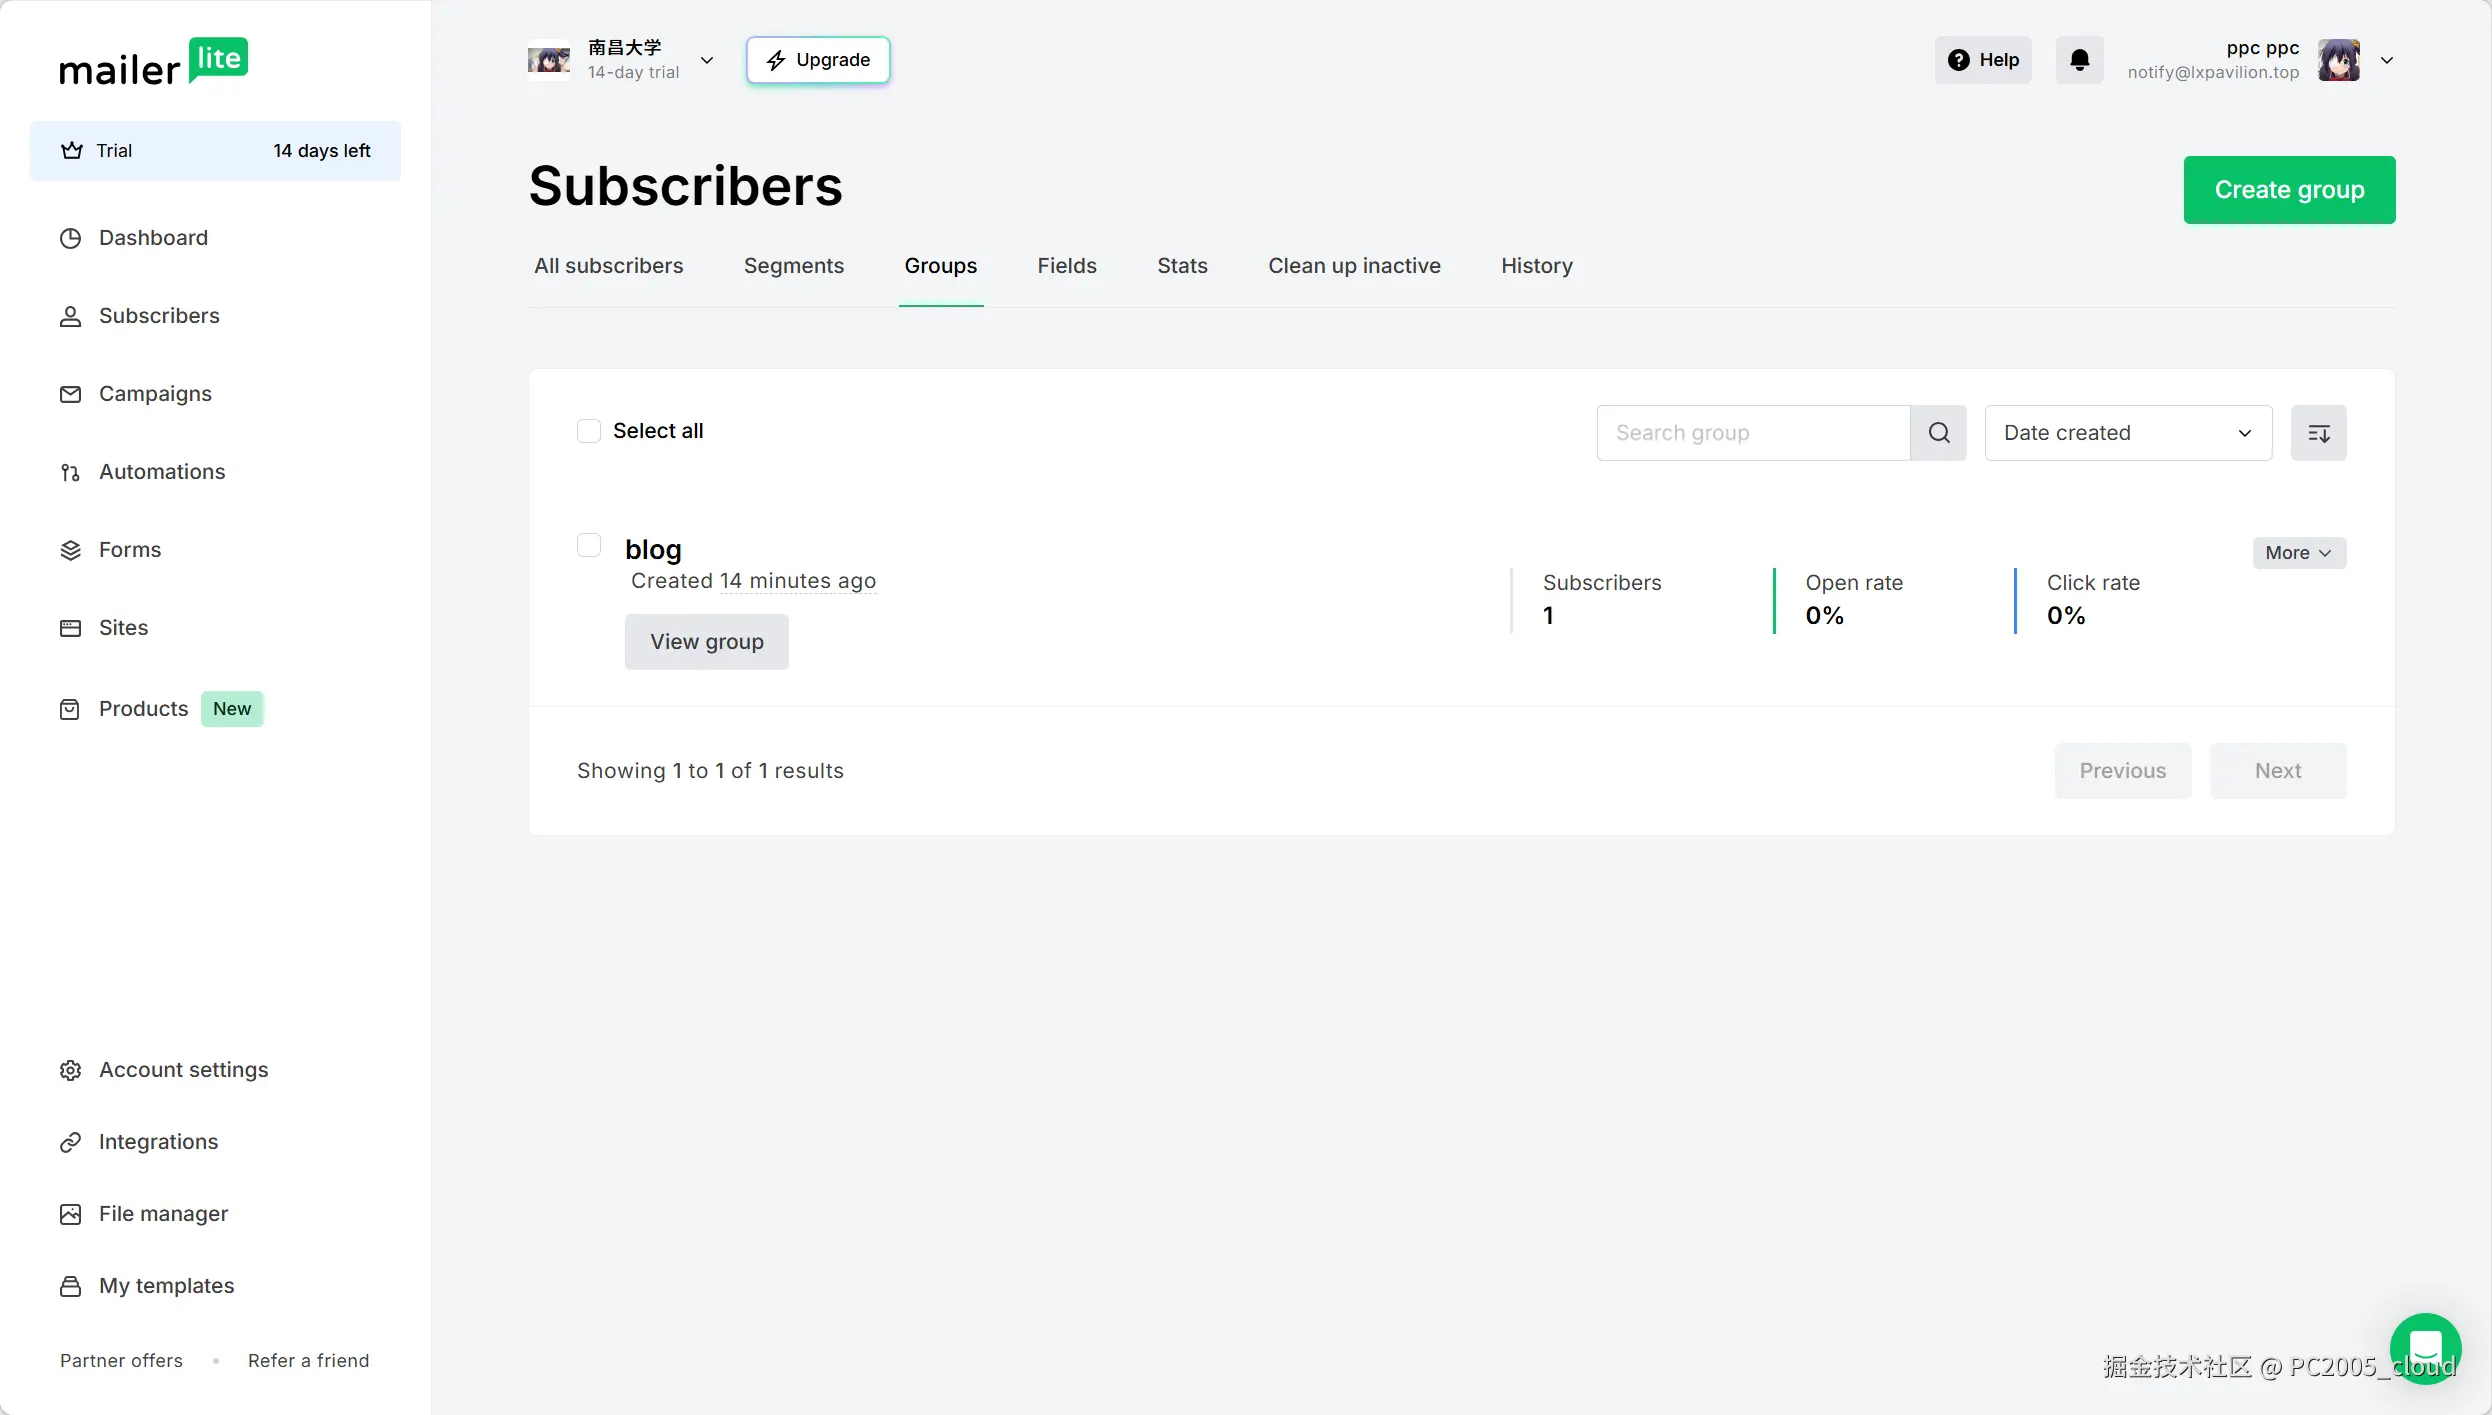Click the Open rate 0% value
The height and width of the screenshot is (1415, 2492).
click(x=1825, y=616)
